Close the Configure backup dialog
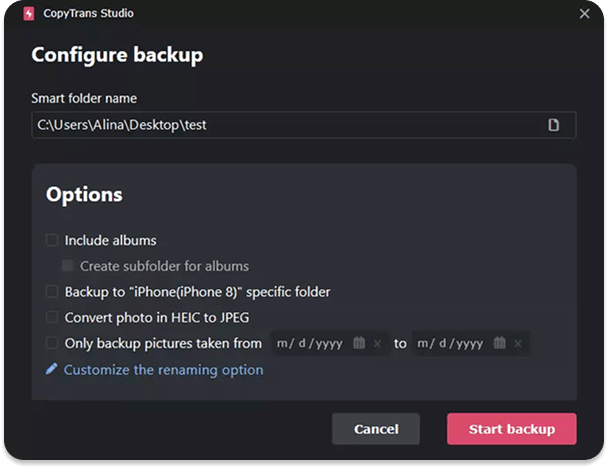 [584, 14]
